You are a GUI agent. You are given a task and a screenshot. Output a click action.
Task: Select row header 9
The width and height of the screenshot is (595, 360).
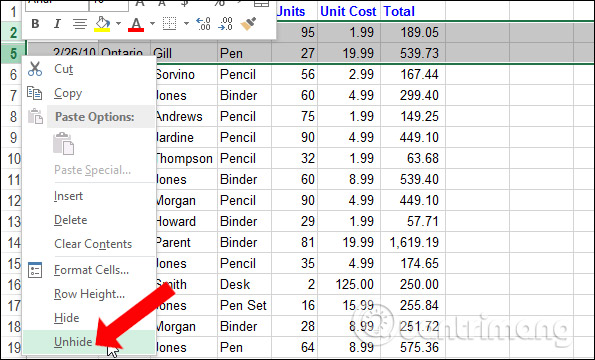tap(12, 138)
